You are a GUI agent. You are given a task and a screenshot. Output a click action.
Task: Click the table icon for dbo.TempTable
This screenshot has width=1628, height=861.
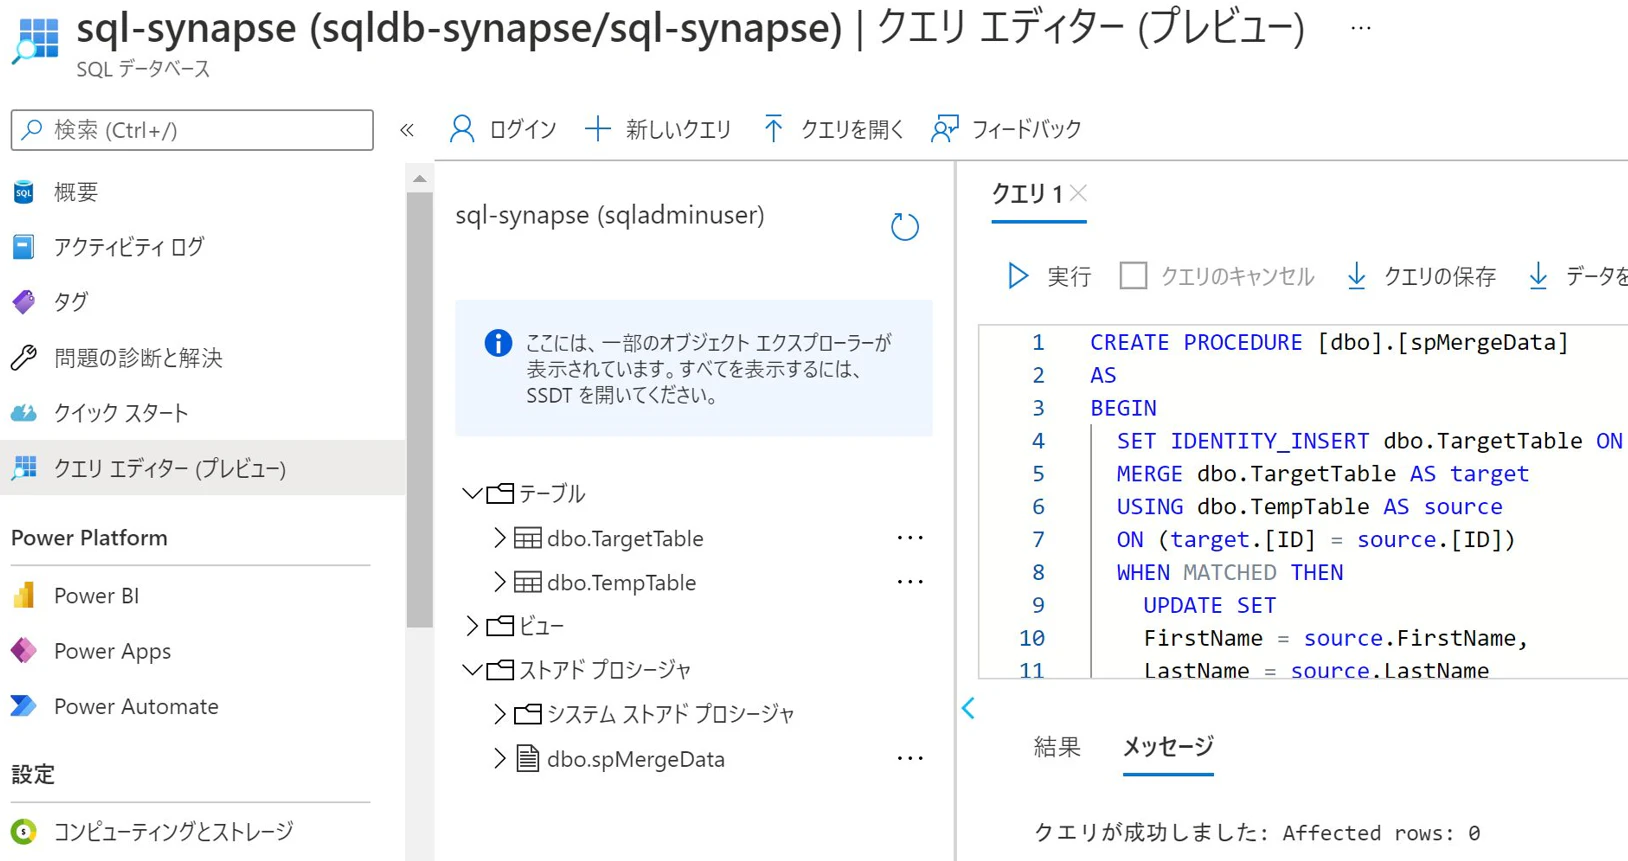[528, 582]
